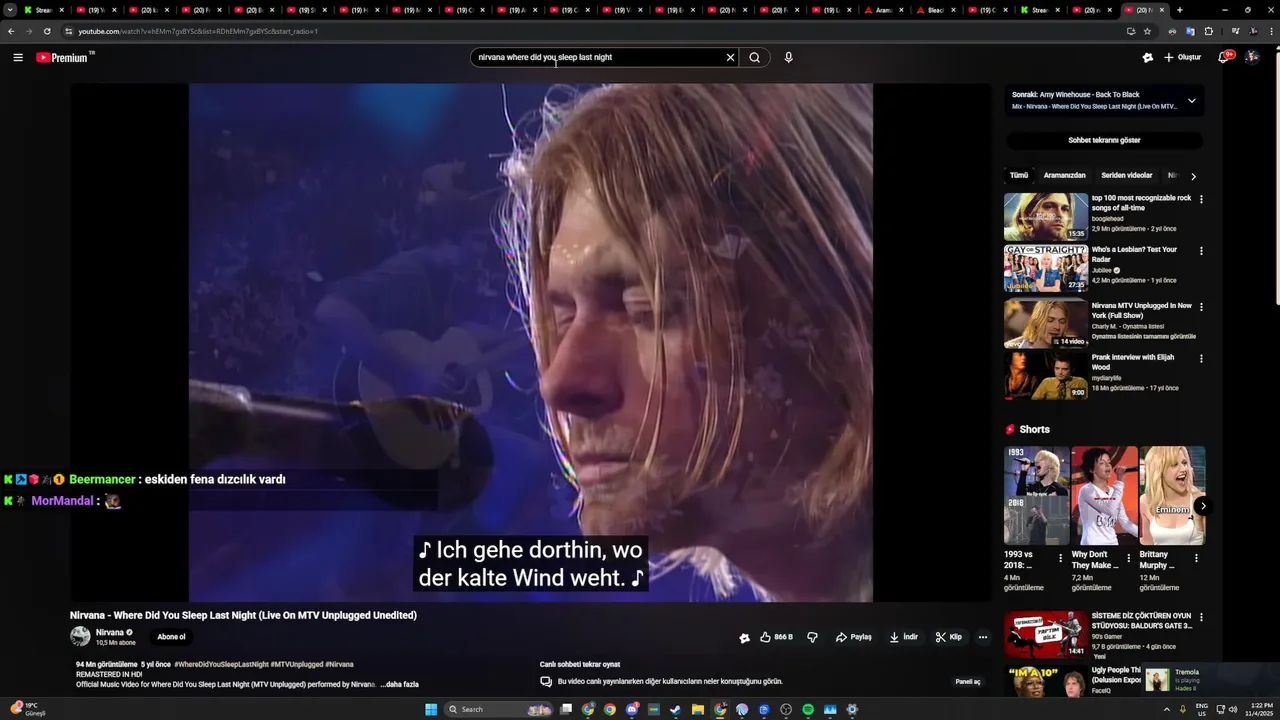The image size is (1280, 720).
Task: Open the Chrome extensions puzzle icon
Action: [1208, 31]
